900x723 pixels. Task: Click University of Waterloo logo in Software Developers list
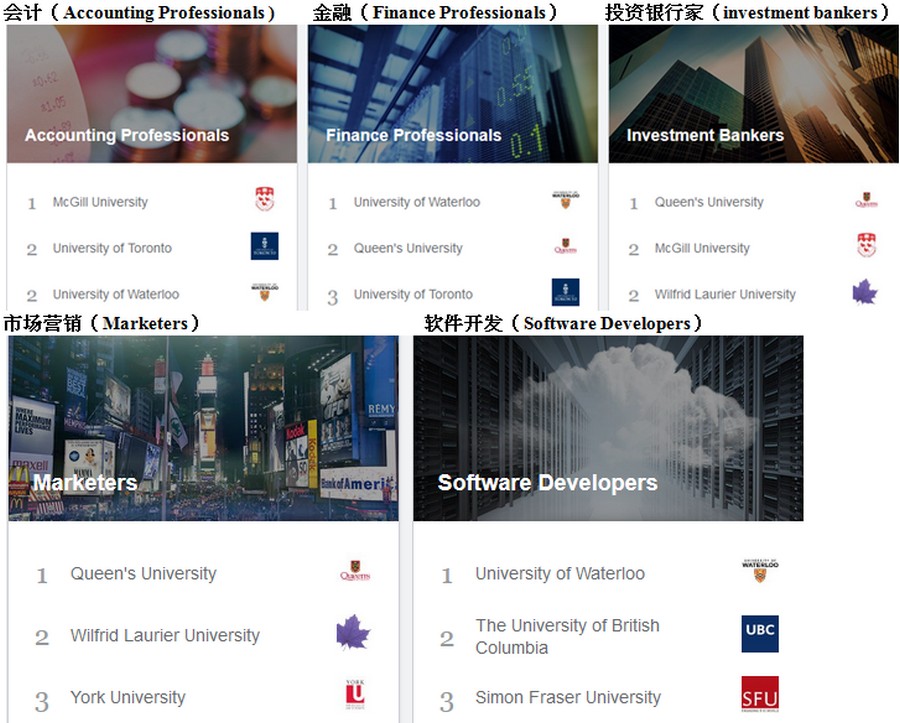point(760,570)
